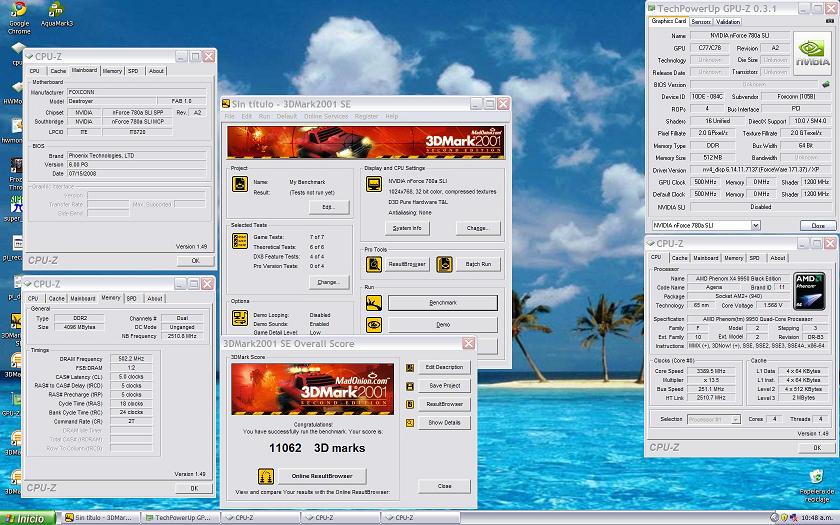Click the Options icon in 3DMark2001
840x525 pixels.
[239, 318]
